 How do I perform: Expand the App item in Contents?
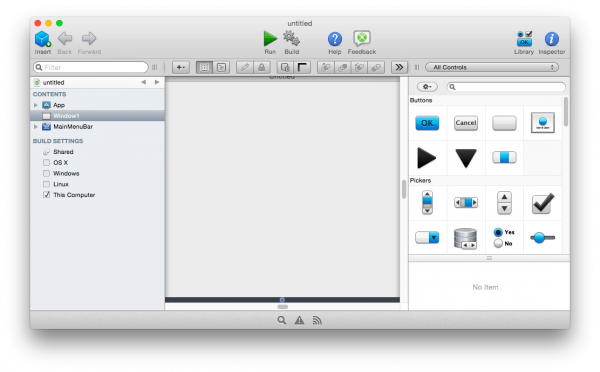[x=36, y=105]
